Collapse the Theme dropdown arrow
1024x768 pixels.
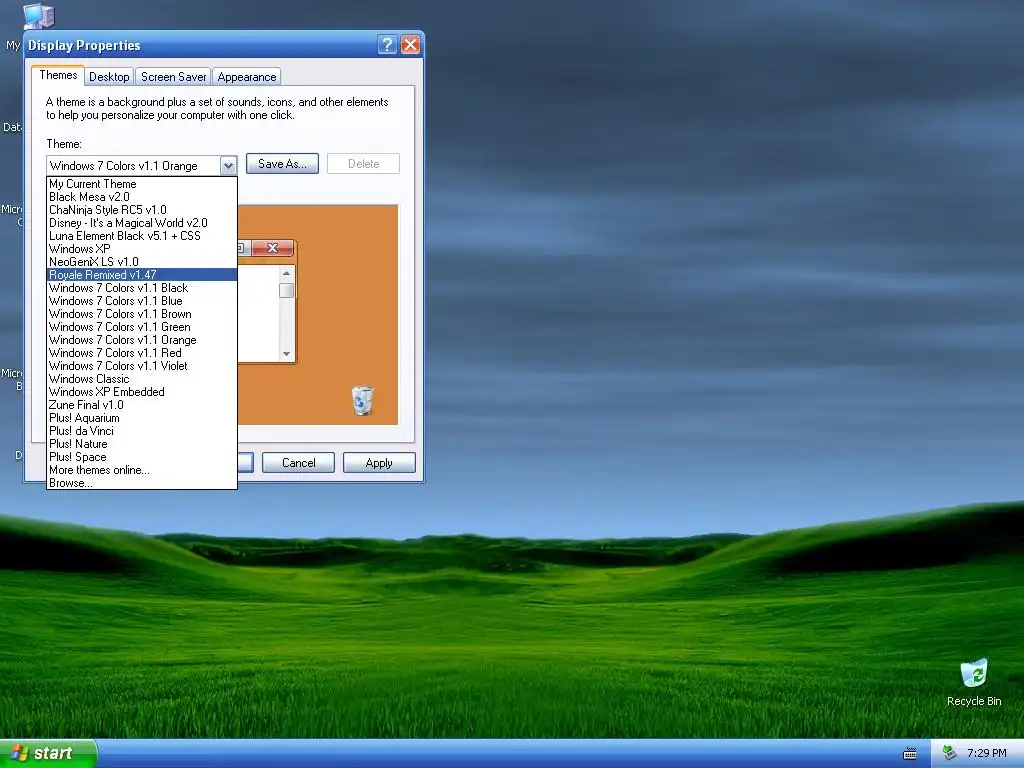(x=228, y=165)
